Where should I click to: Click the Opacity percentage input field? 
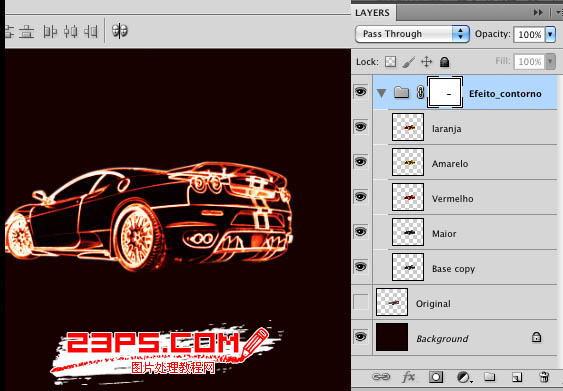[530, 34]
